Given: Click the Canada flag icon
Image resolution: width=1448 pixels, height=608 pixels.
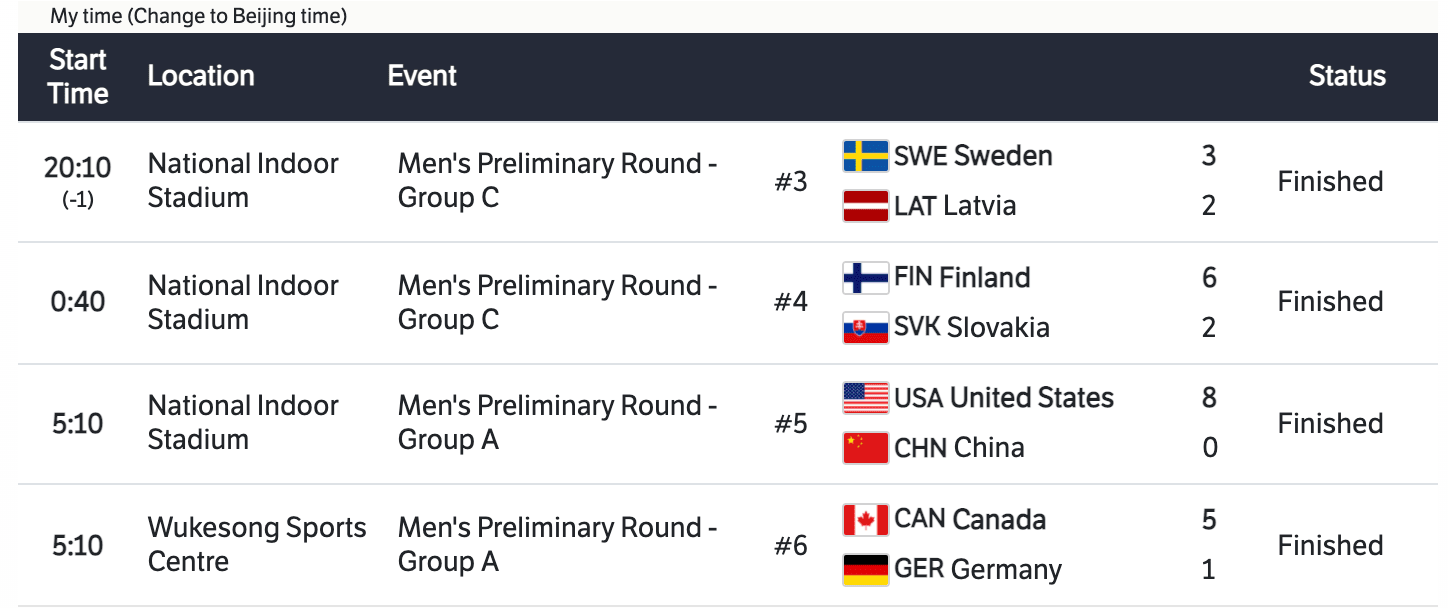Looking at the screenshot, I should click(865, 520).
